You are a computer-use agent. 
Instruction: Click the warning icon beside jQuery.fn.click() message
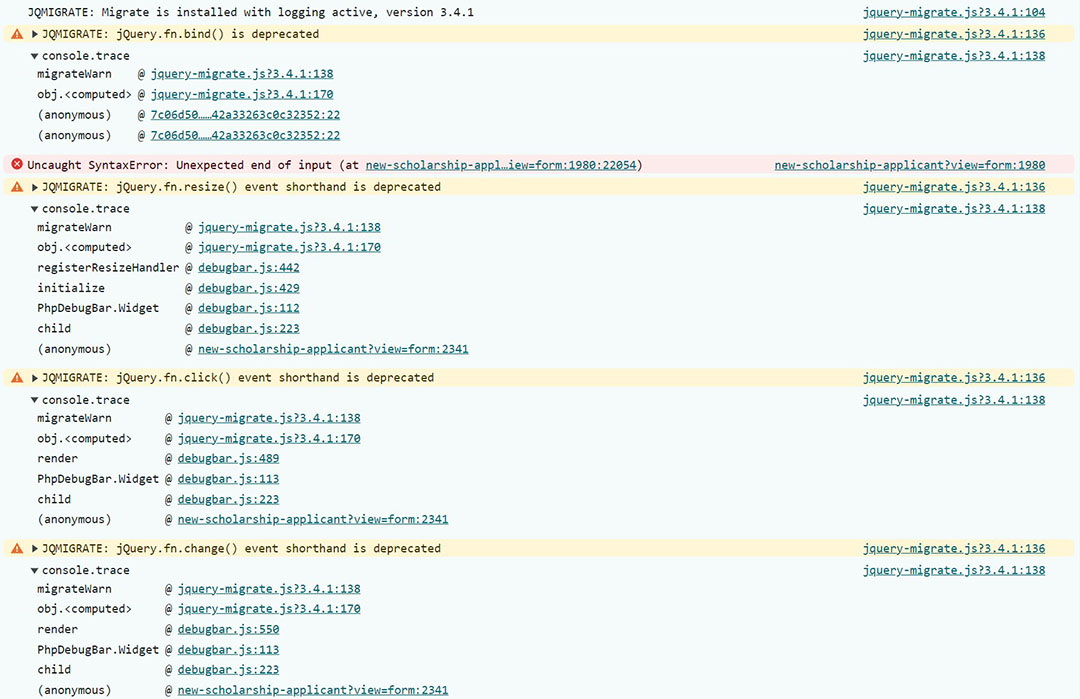17,378
